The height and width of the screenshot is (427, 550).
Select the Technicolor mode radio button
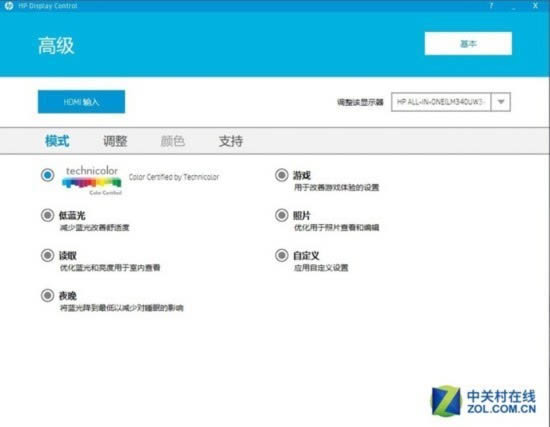click(x=47, y=175)
